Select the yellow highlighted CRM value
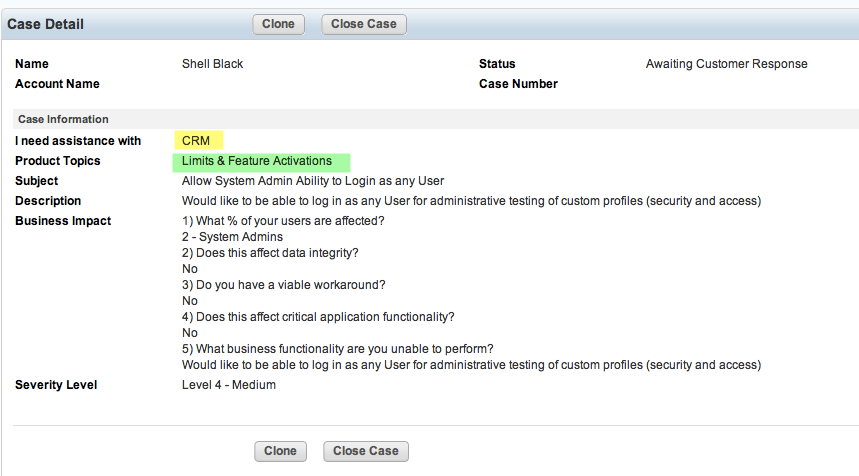This screenshot has height=476, width=859. (198, 141)
